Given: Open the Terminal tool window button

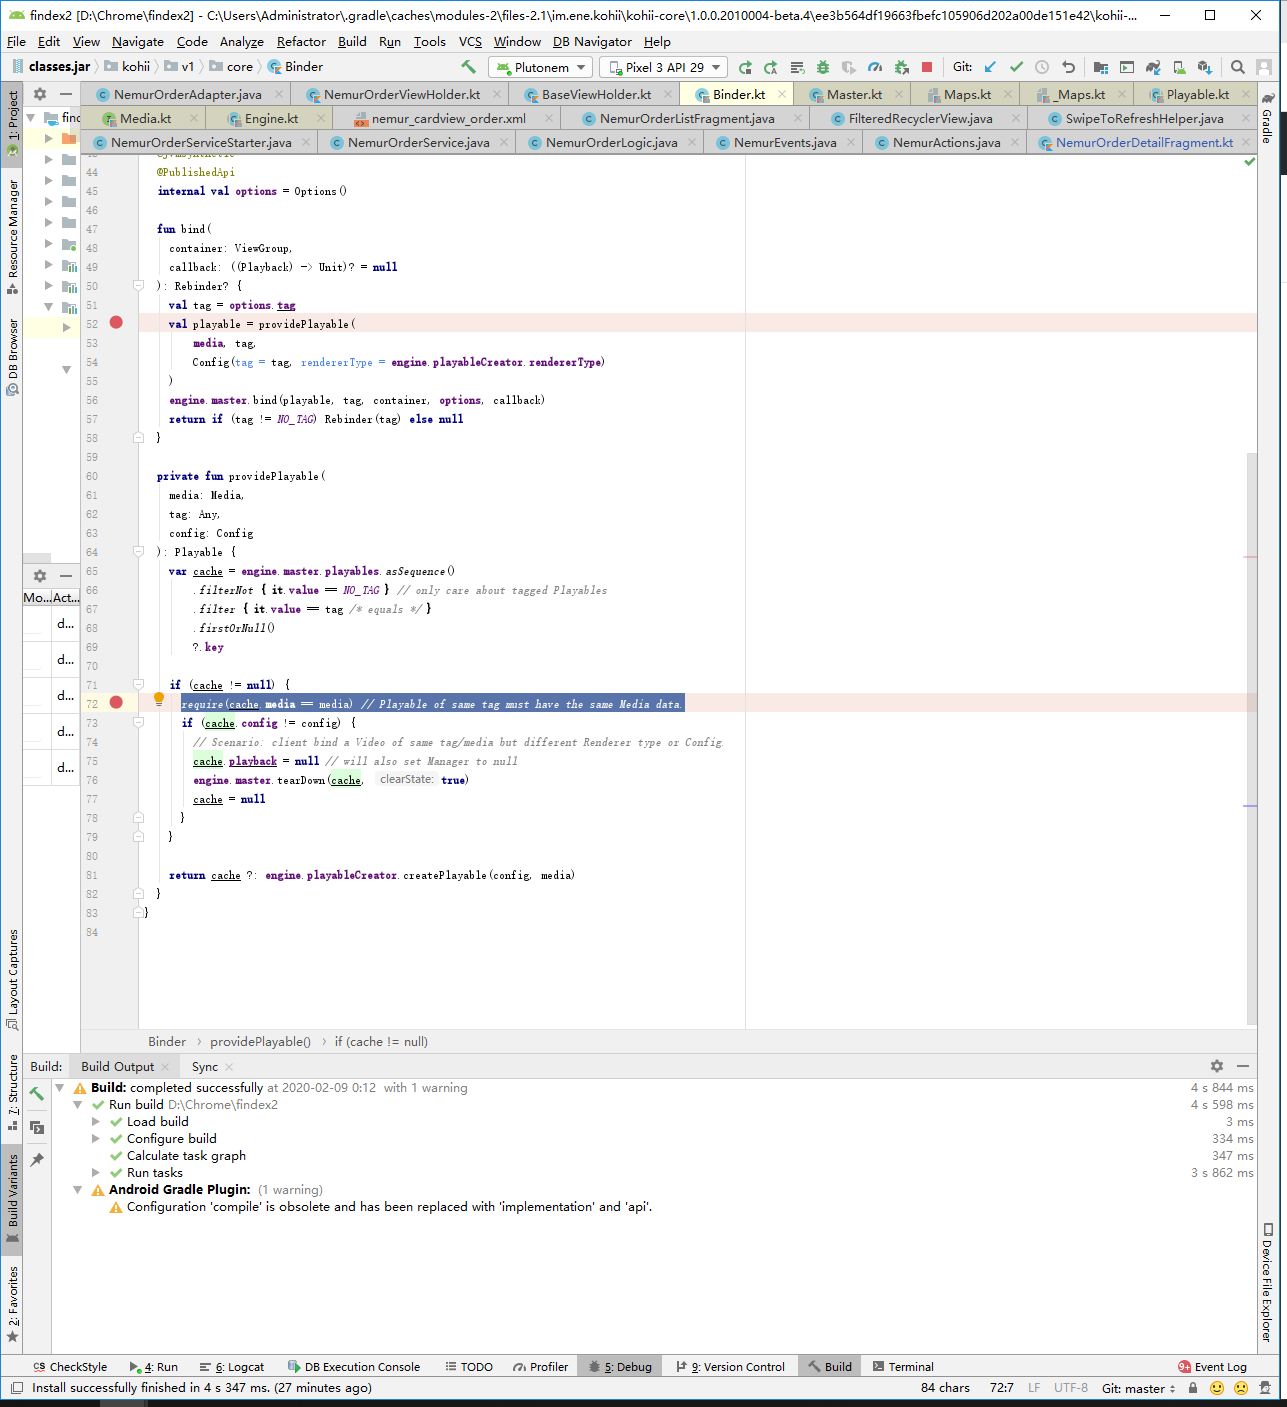Looking at the screenshot, I should click(x=903, y=1367).
